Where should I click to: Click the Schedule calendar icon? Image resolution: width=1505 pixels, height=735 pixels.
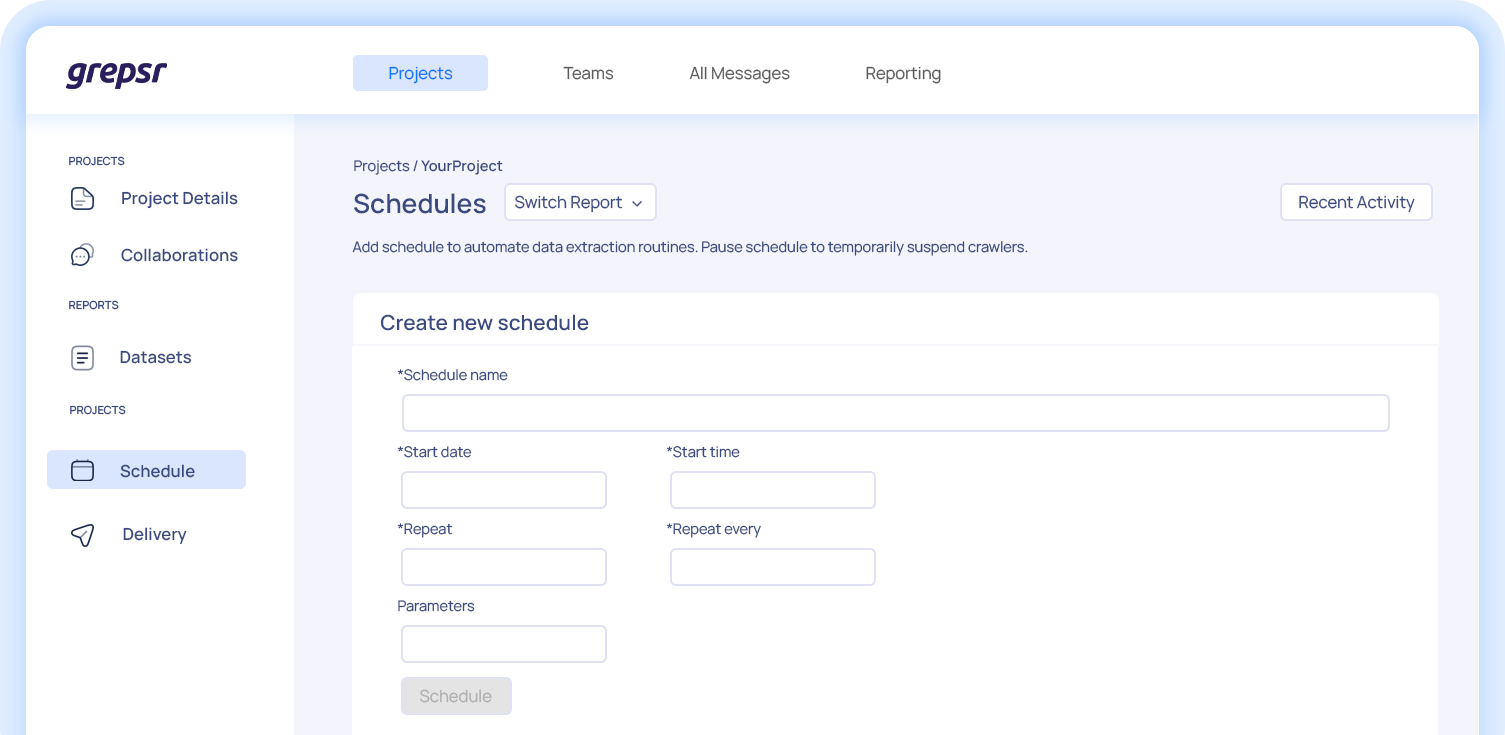click(x=82, y=470)
